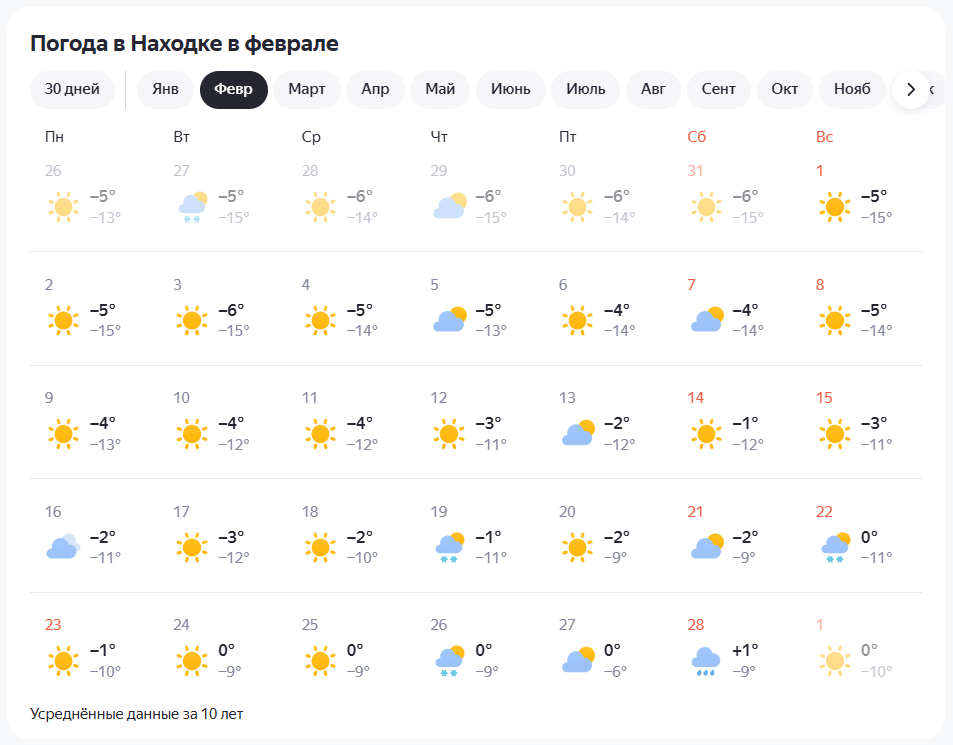
Task: Open the Янв month tab
Action: pos(165,89)
